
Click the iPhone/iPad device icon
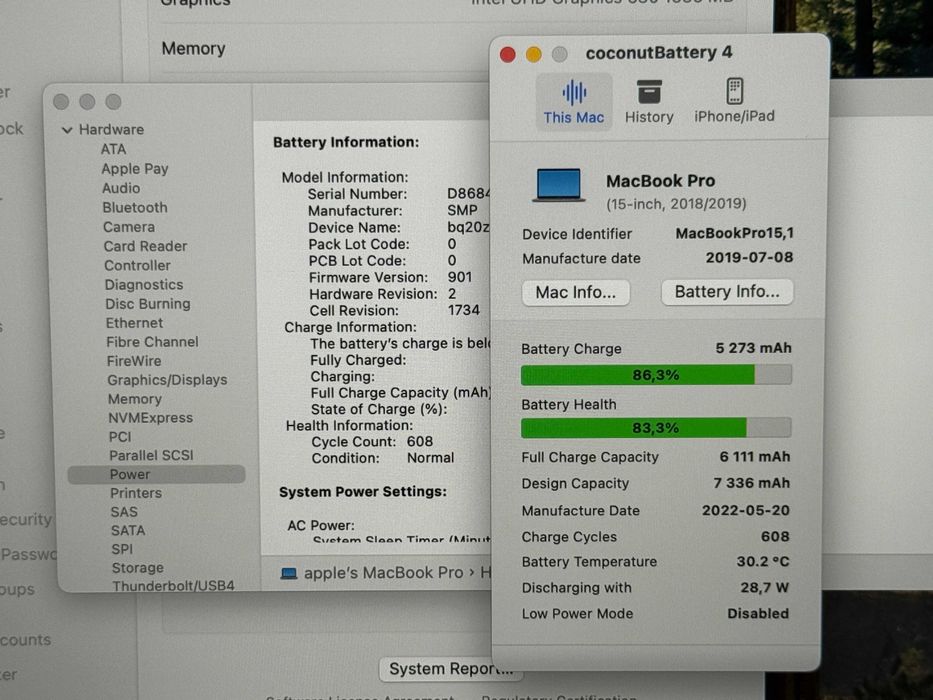pos(735,92)
